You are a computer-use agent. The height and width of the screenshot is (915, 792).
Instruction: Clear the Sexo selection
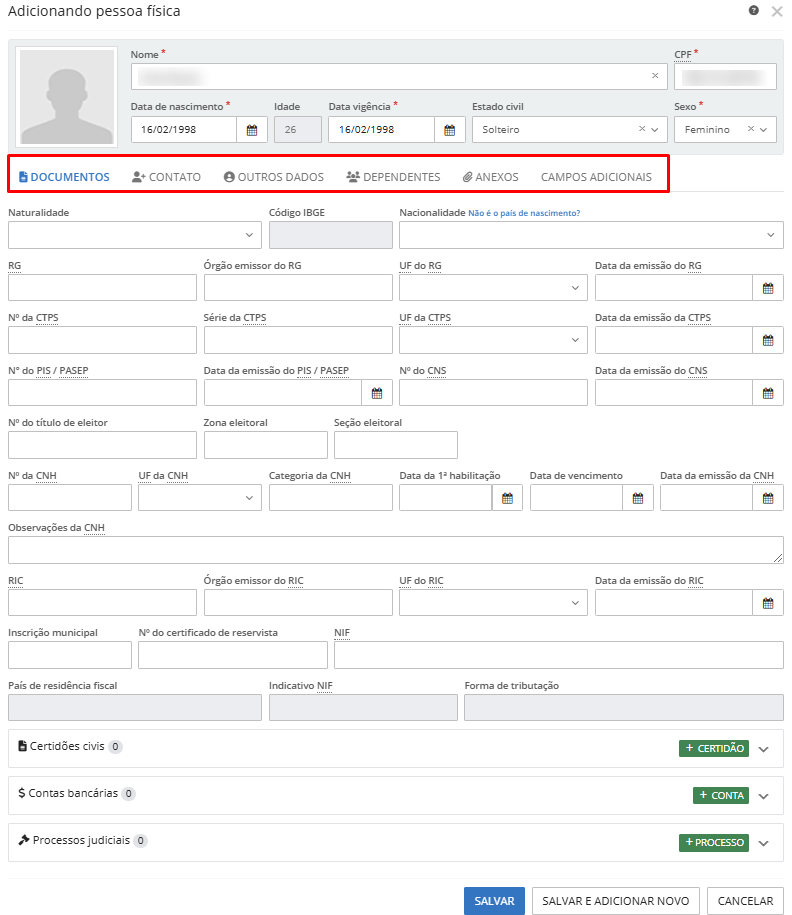[x=751, y=129]
